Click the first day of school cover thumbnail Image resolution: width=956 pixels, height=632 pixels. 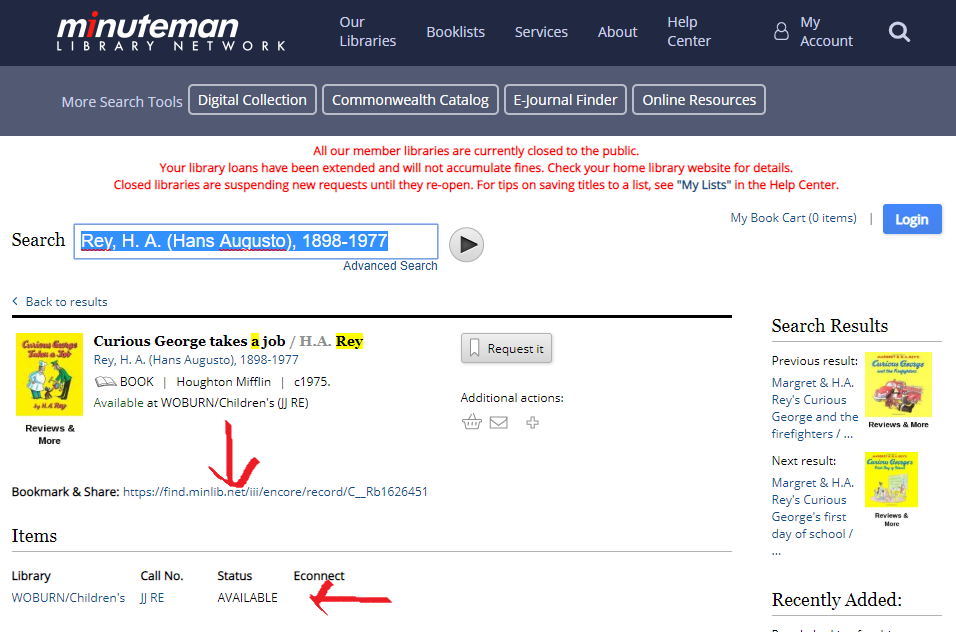(891, 480)
